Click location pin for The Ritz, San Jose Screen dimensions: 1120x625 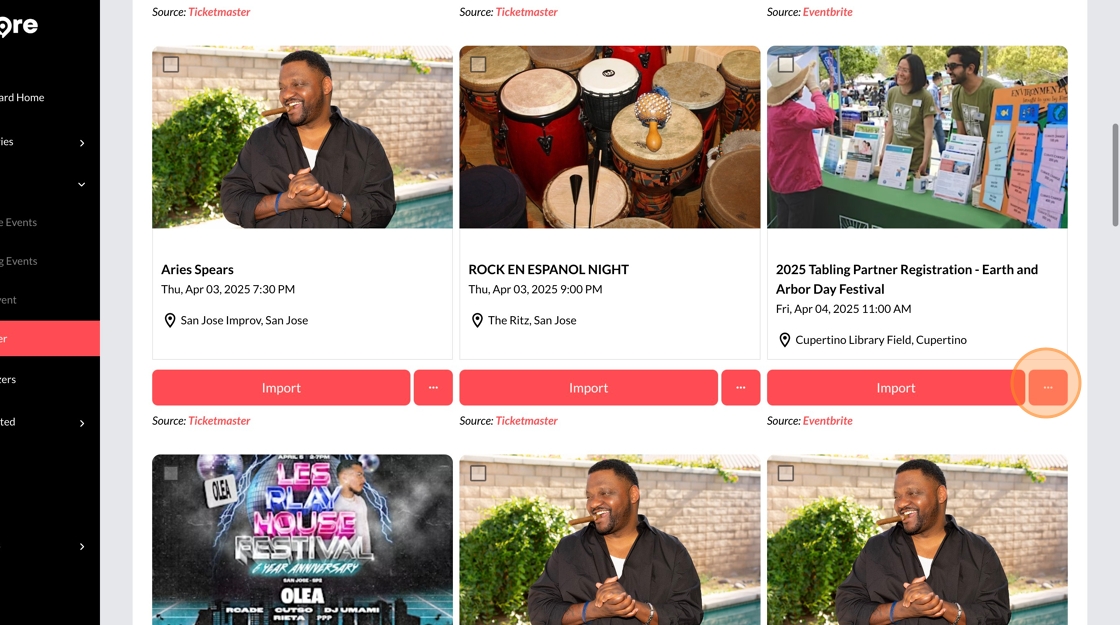[x=477, y=320]
